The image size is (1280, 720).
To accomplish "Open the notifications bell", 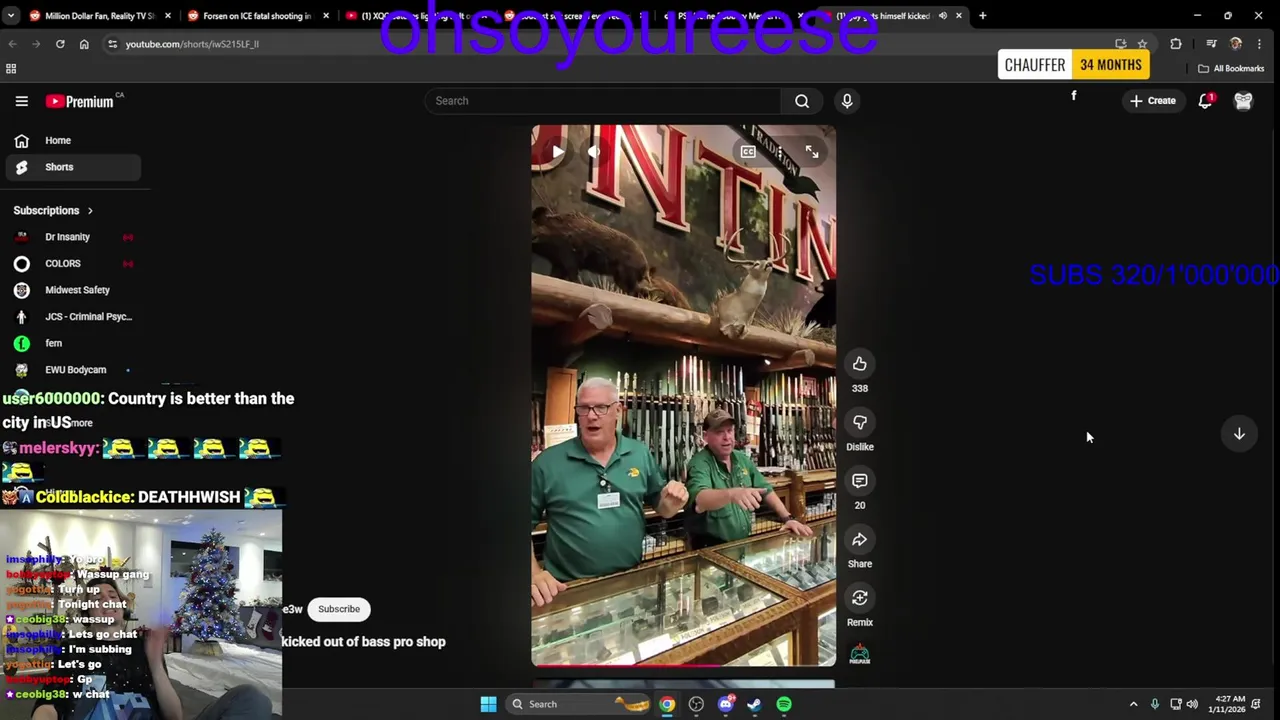I will (1206, 101).
